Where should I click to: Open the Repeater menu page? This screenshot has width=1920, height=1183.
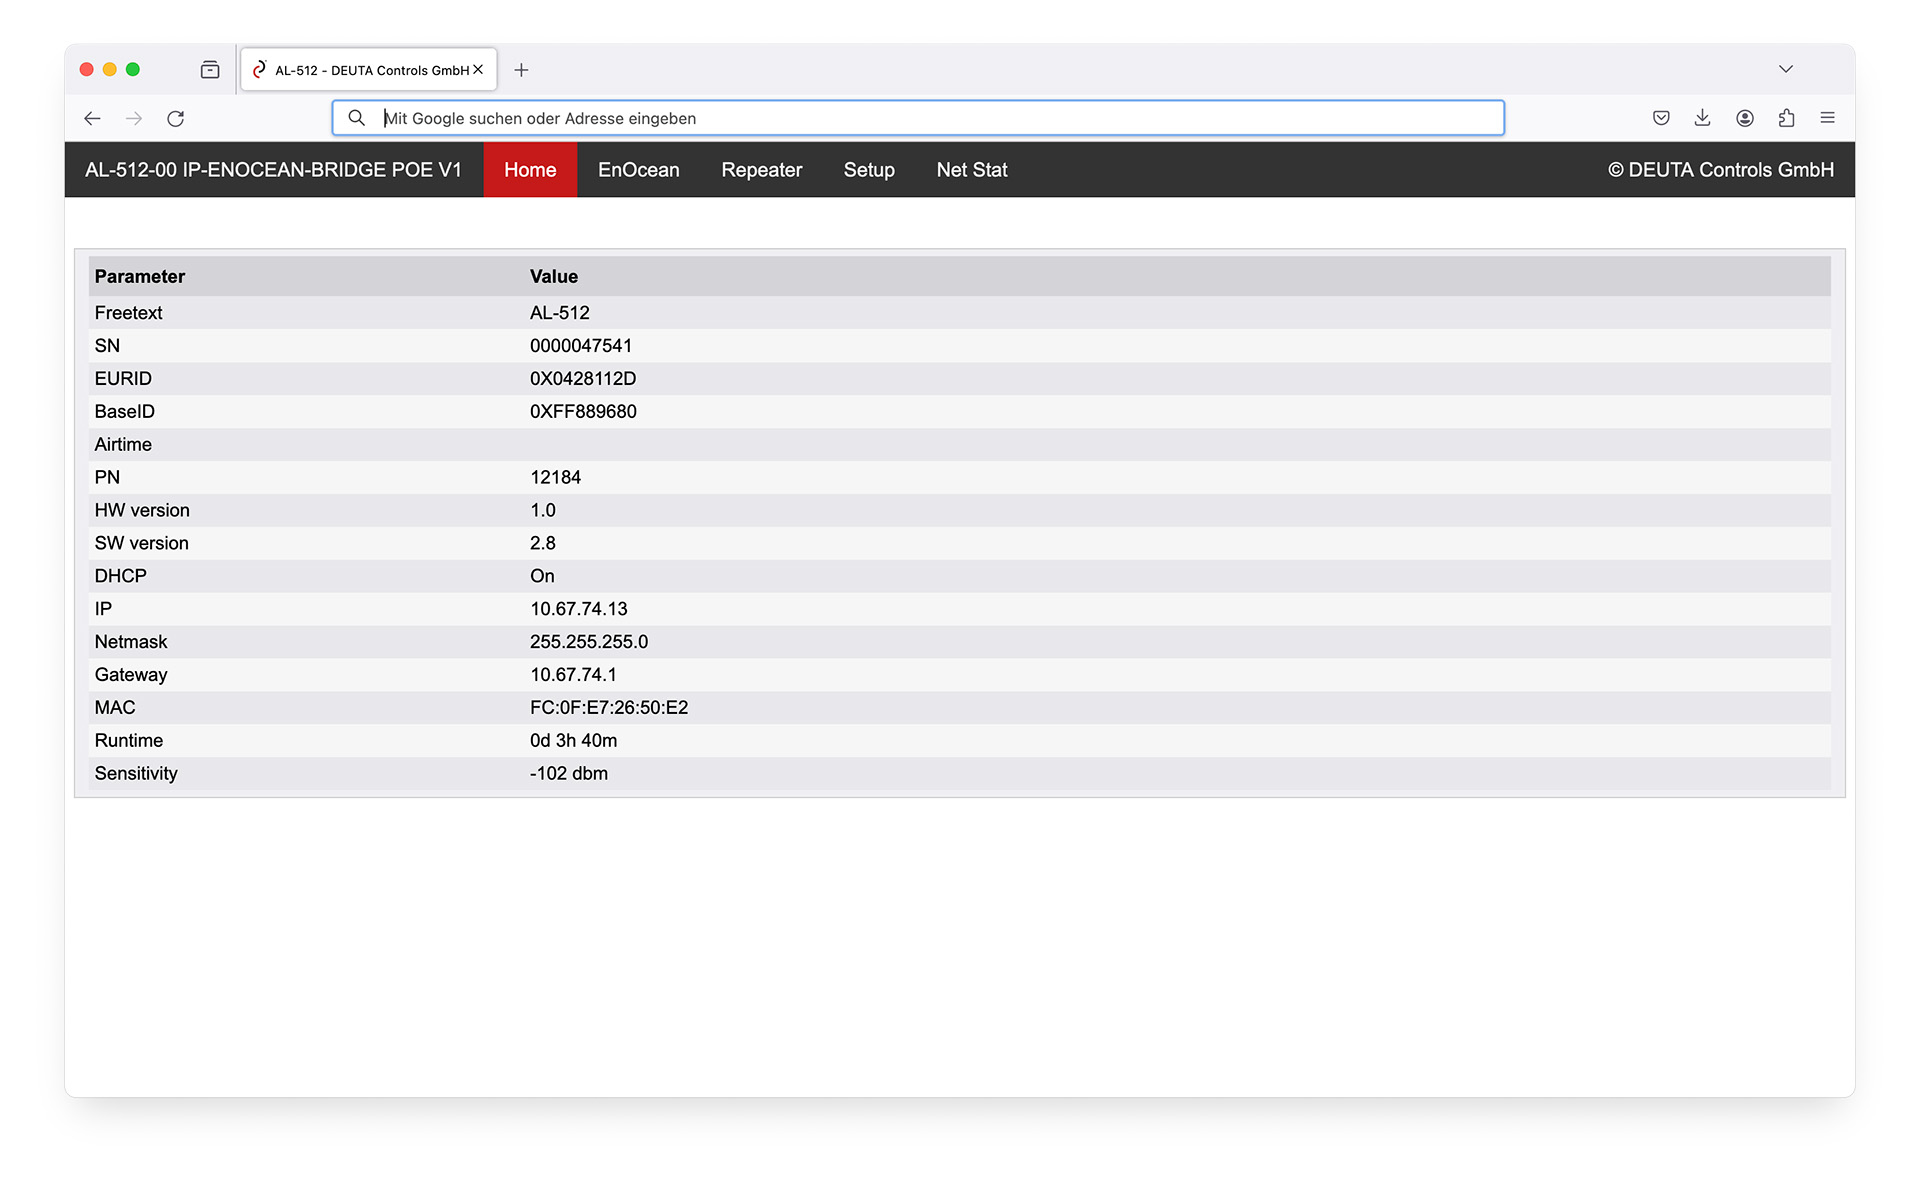[761, 170]
